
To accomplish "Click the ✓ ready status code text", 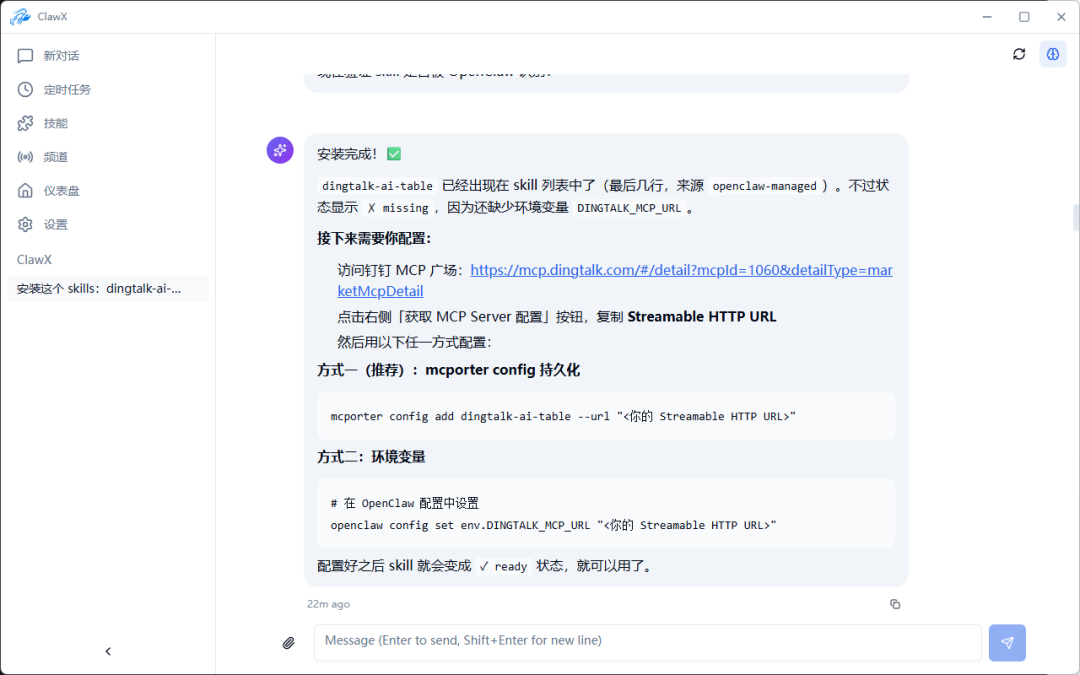I will (x=503, y=566).
